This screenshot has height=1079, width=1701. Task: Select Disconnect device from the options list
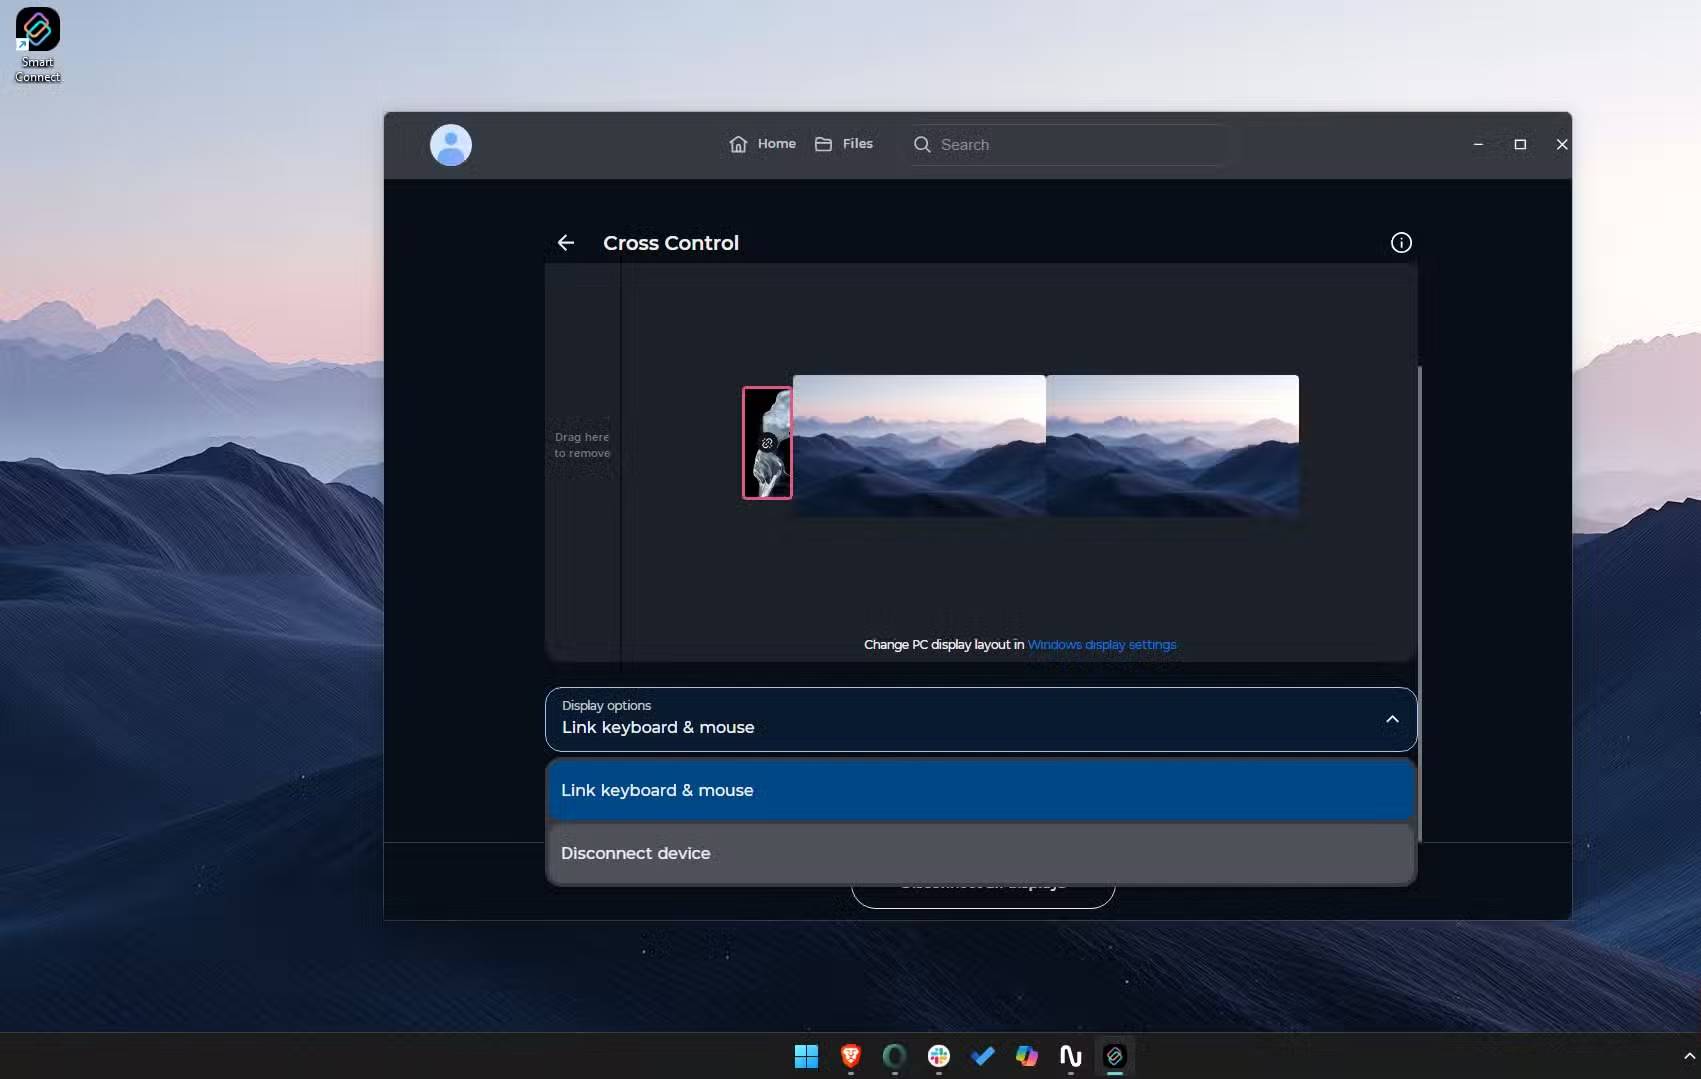coord(980,853)
